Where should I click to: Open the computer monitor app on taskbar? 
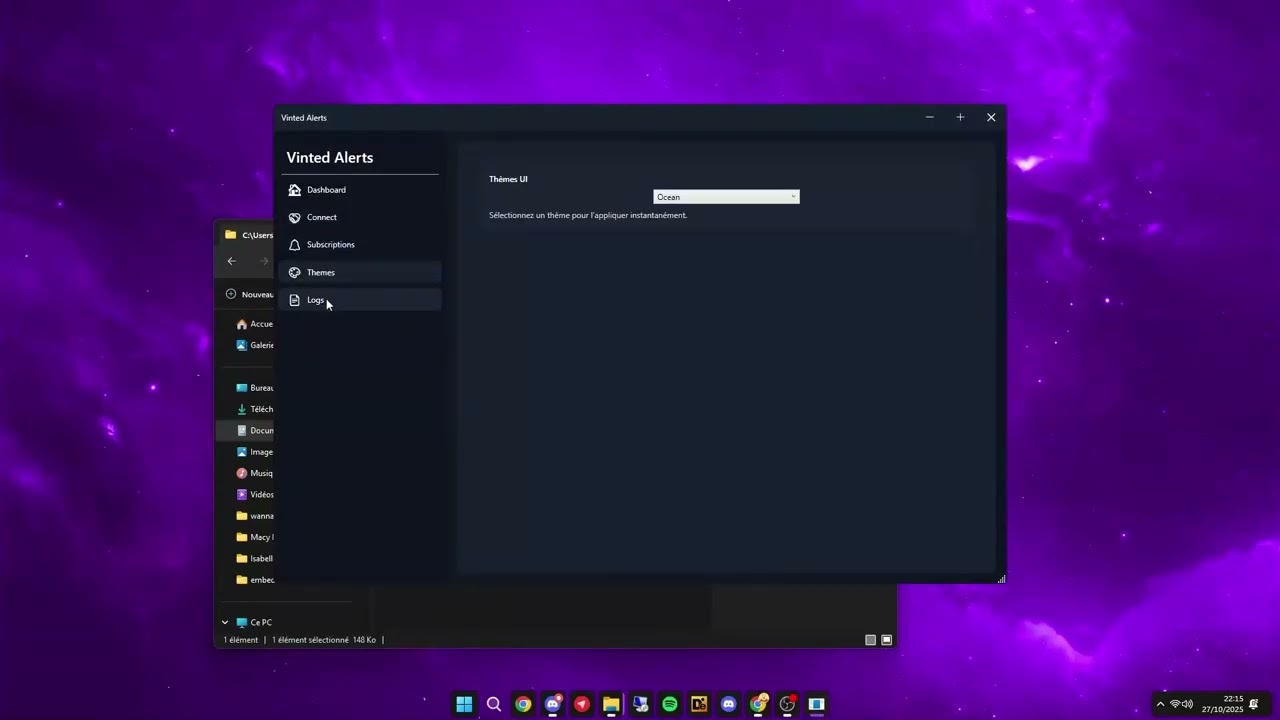point(641,704)
